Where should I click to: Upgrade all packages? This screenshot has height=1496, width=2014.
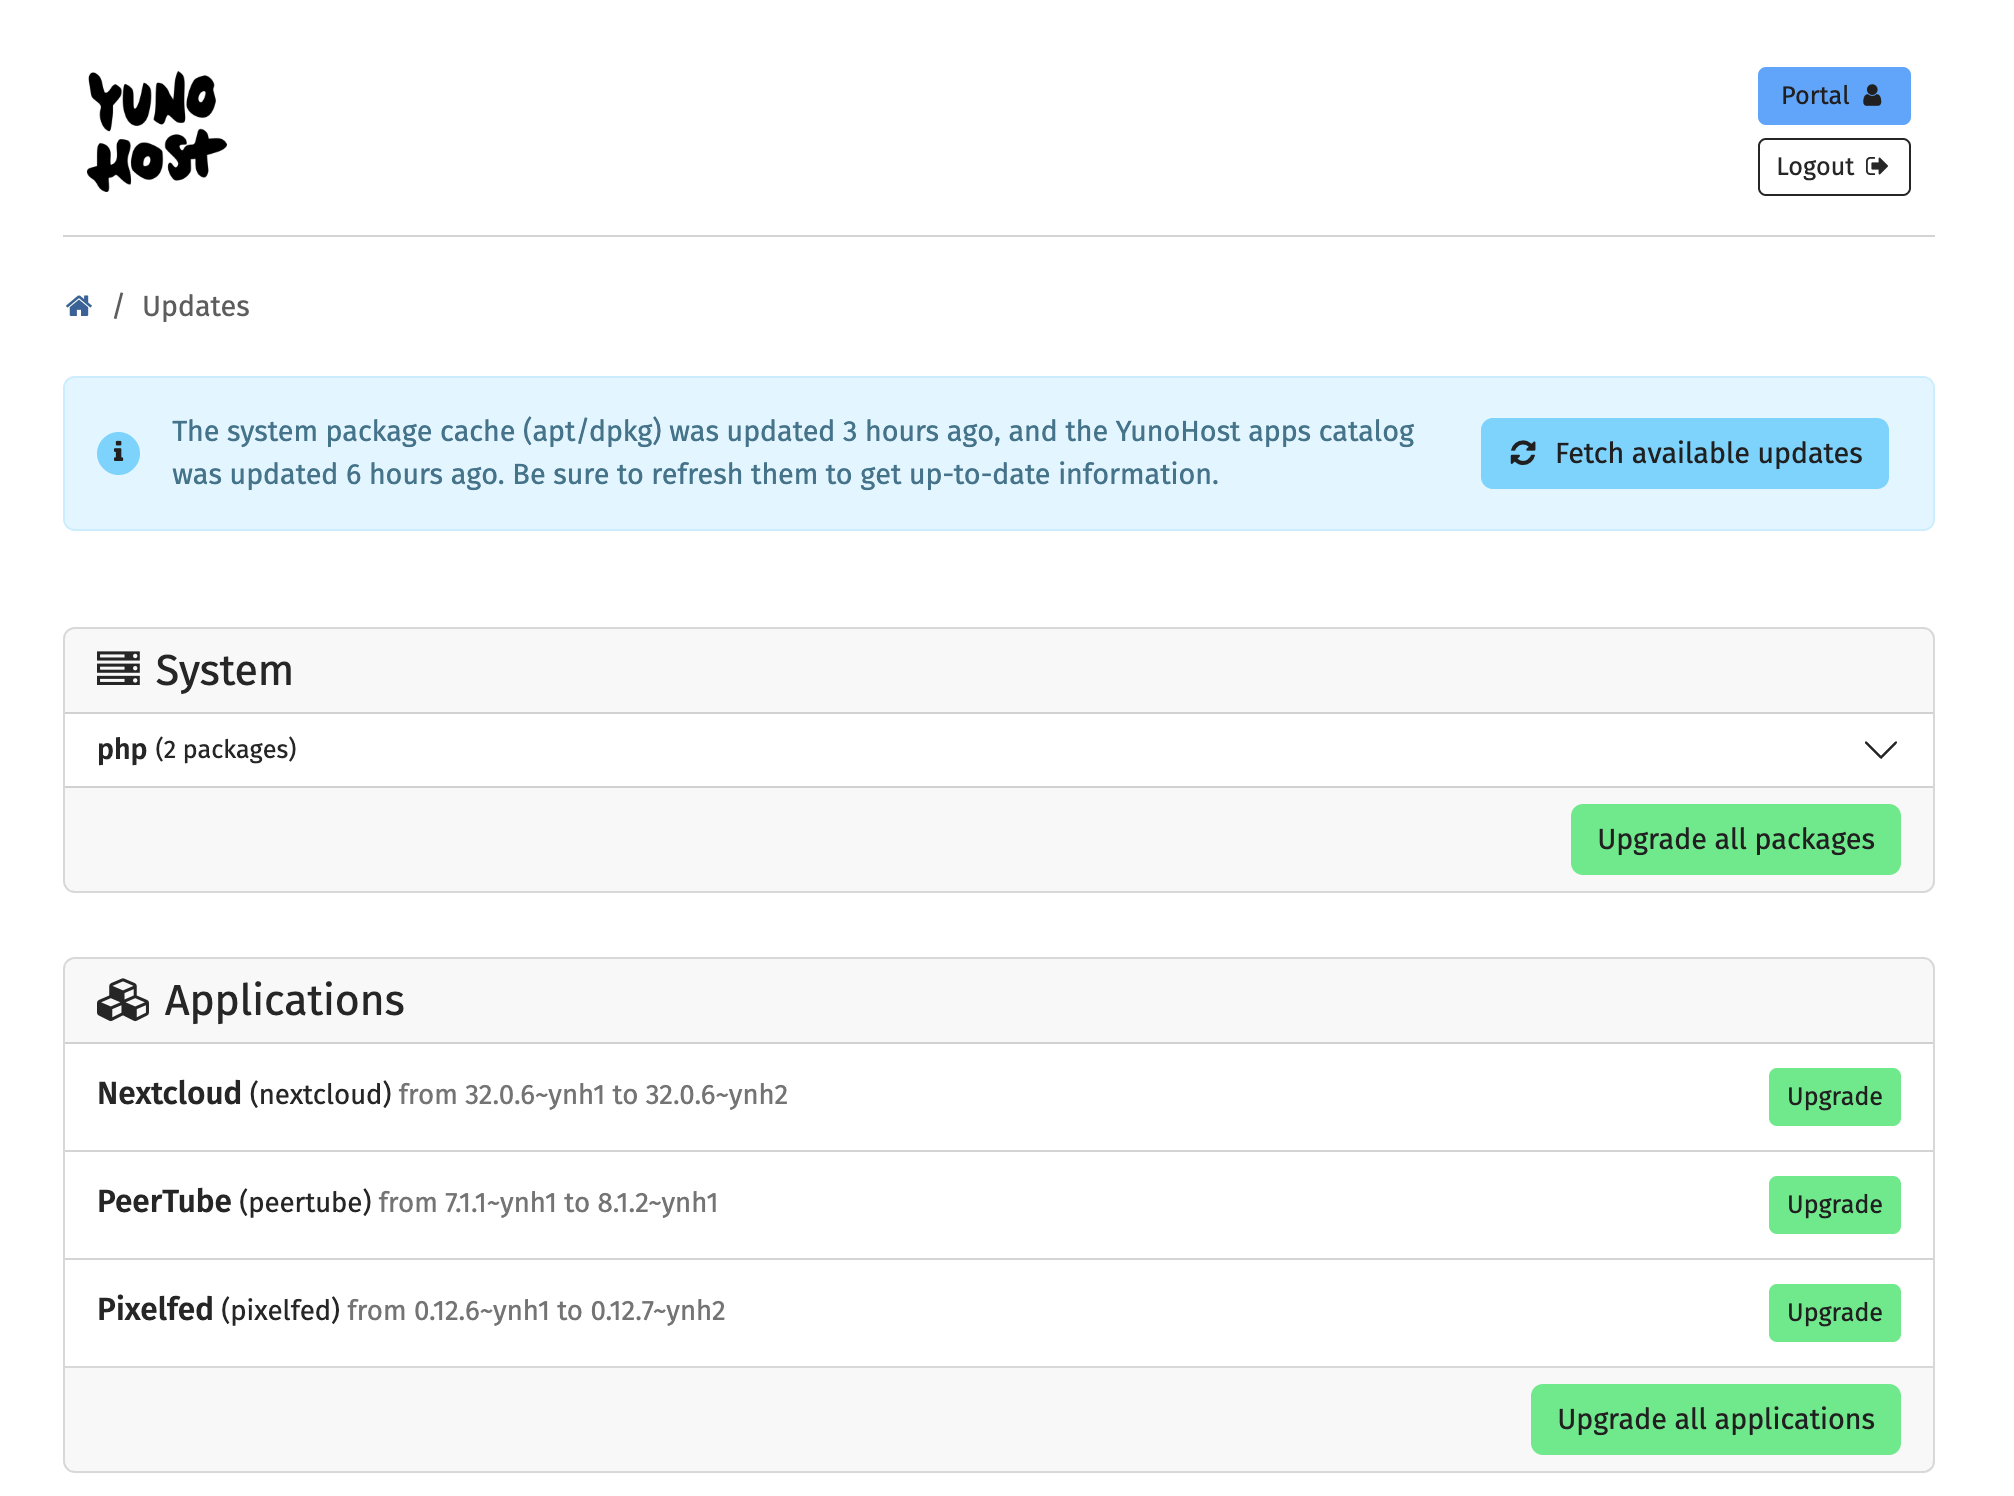point(1735,839)
